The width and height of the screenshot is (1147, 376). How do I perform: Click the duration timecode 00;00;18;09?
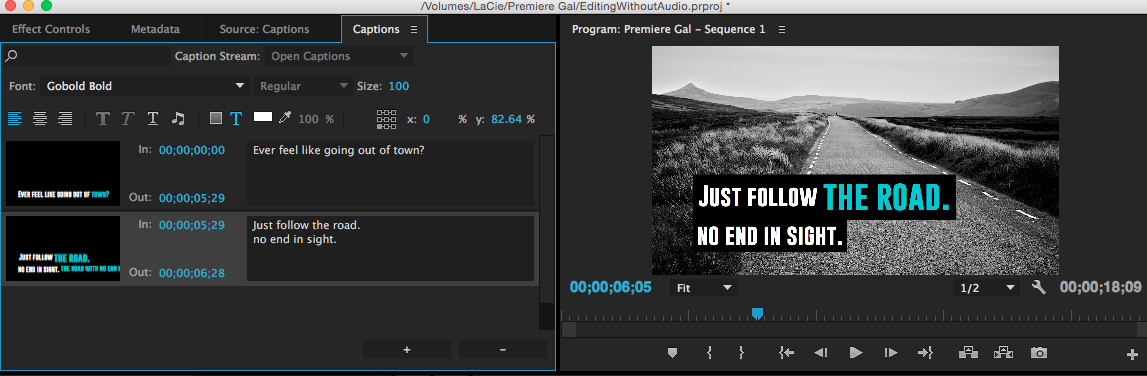[x=1100, y=287]
